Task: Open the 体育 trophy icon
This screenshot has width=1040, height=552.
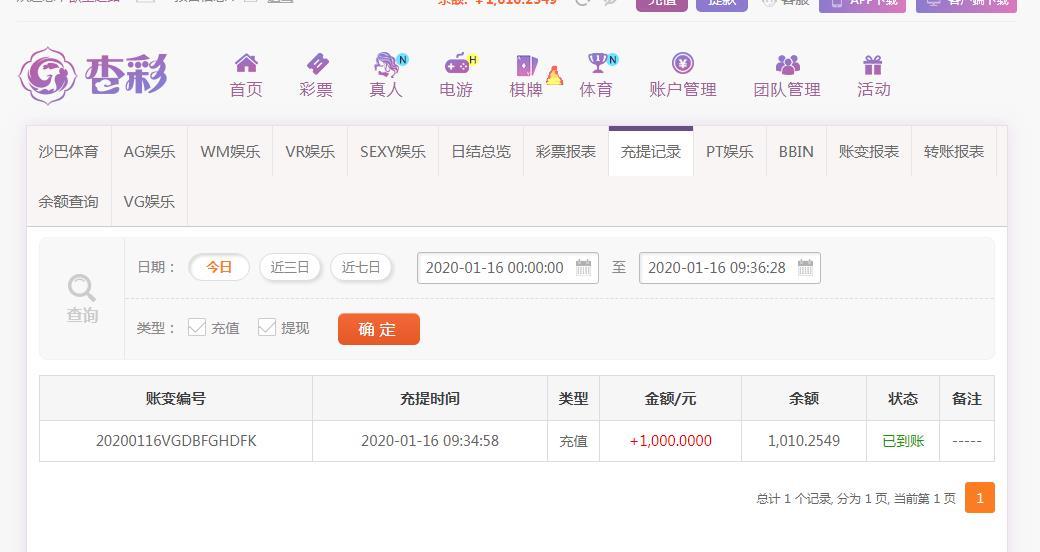Action: click(x=598, y=63)
